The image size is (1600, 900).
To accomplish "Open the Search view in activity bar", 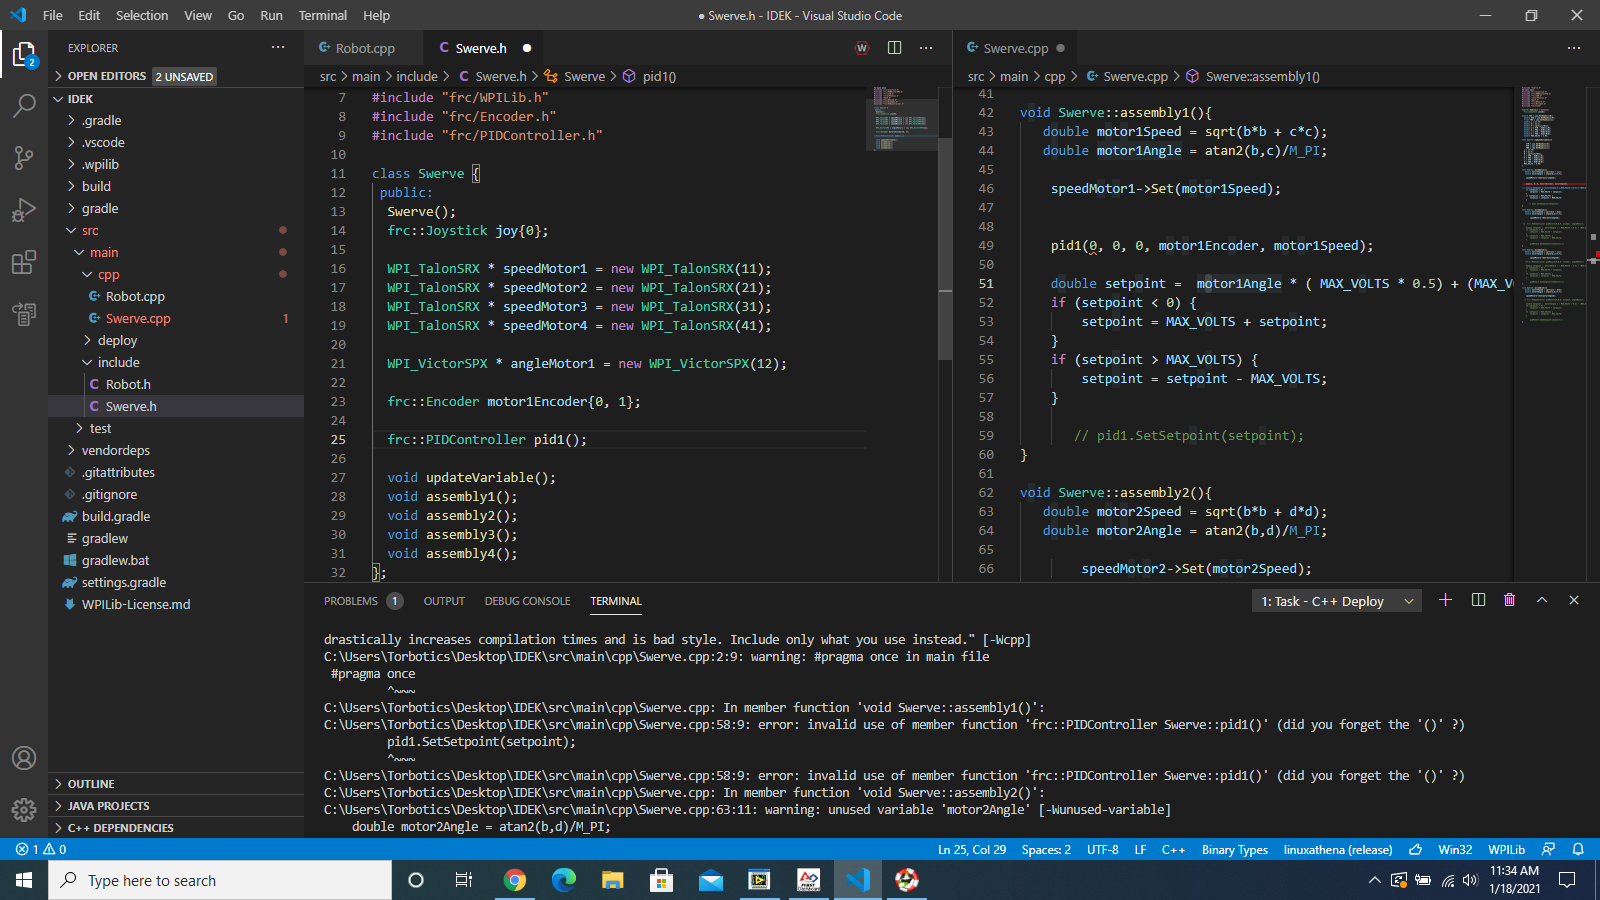I will click(x=24, y=105).
